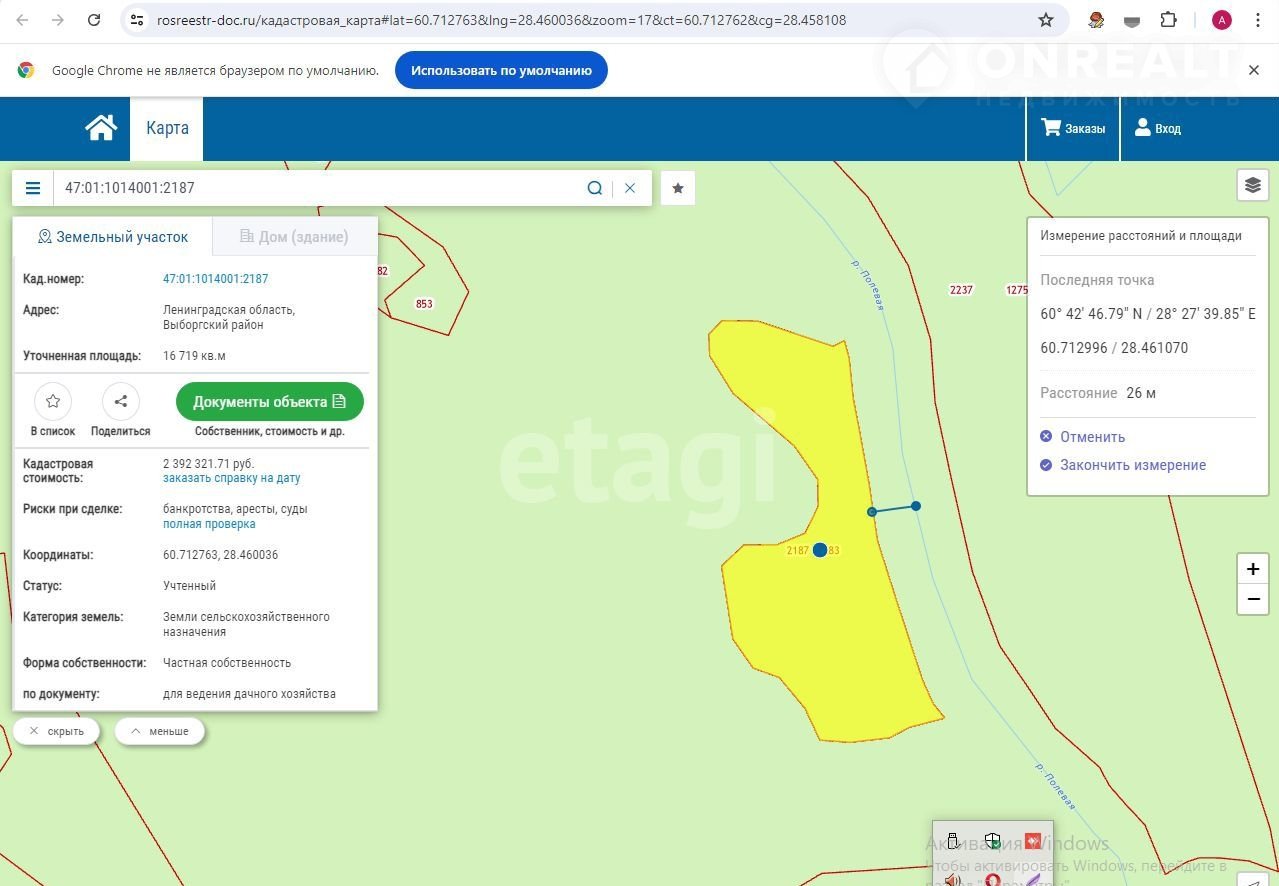Click the Закончить измерение option

coord(1132,465)
